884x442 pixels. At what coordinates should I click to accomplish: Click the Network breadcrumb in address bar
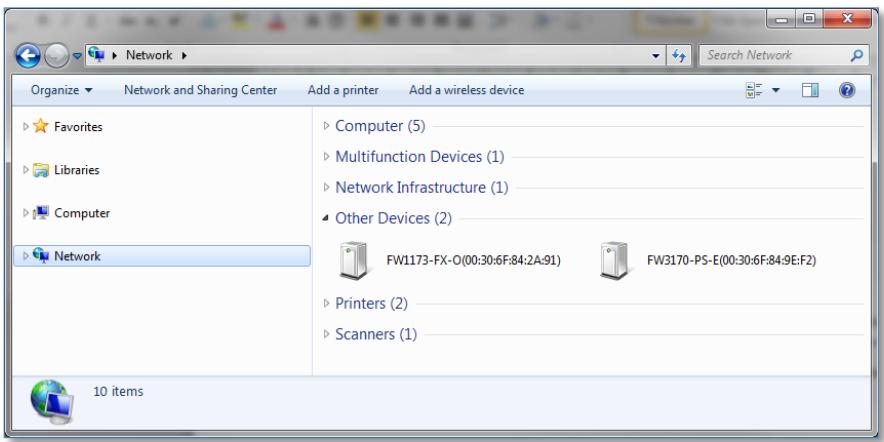pos(149,55)
